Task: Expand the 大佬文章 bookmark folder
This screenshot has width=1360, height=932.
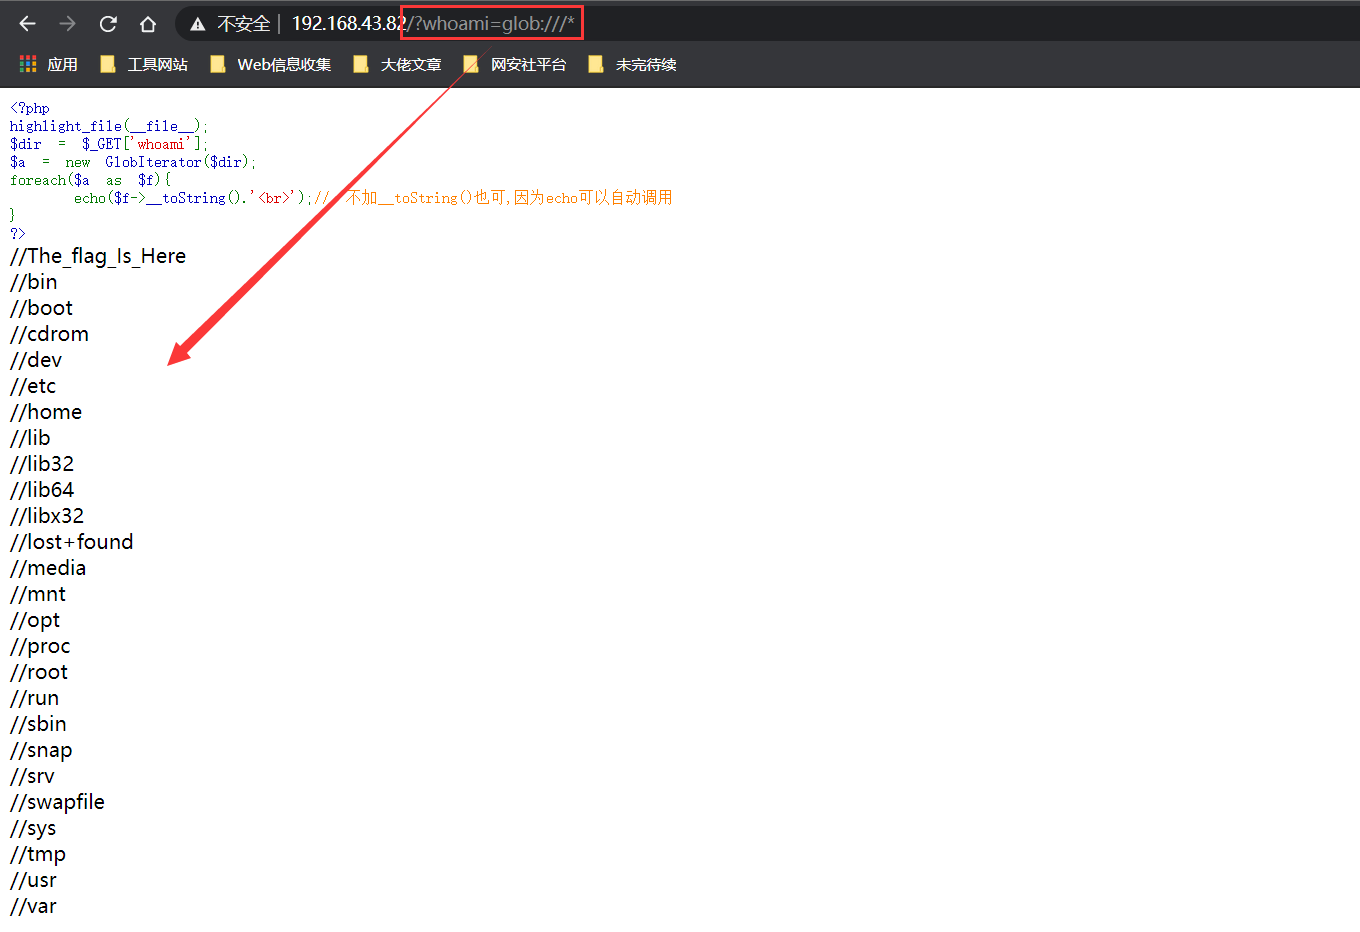Action: coord(410,65)
